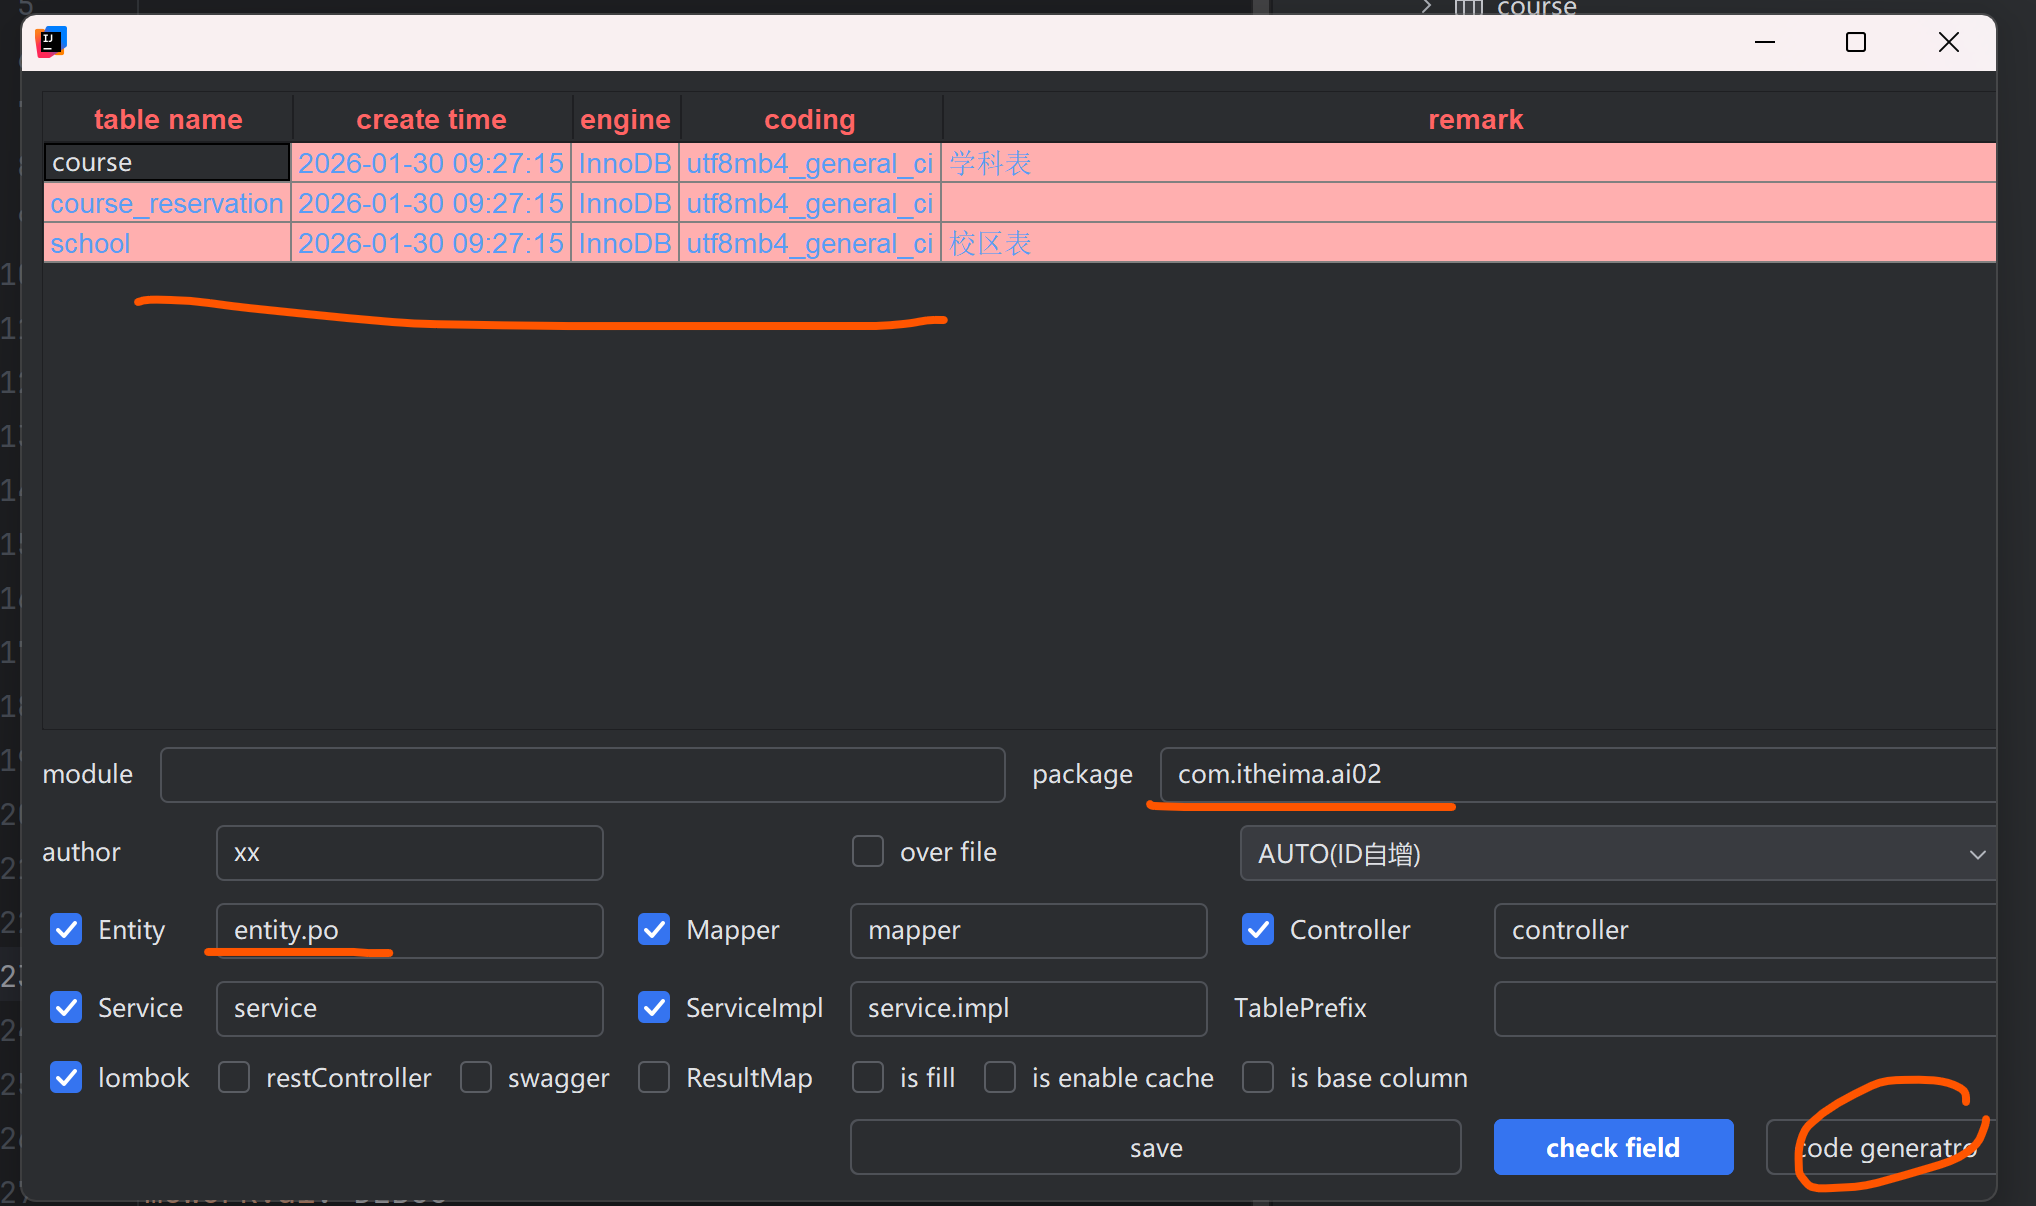This screenshot has width=2036, height=1206.
Task: Enable the swagger option
Action: point(476,1078)
